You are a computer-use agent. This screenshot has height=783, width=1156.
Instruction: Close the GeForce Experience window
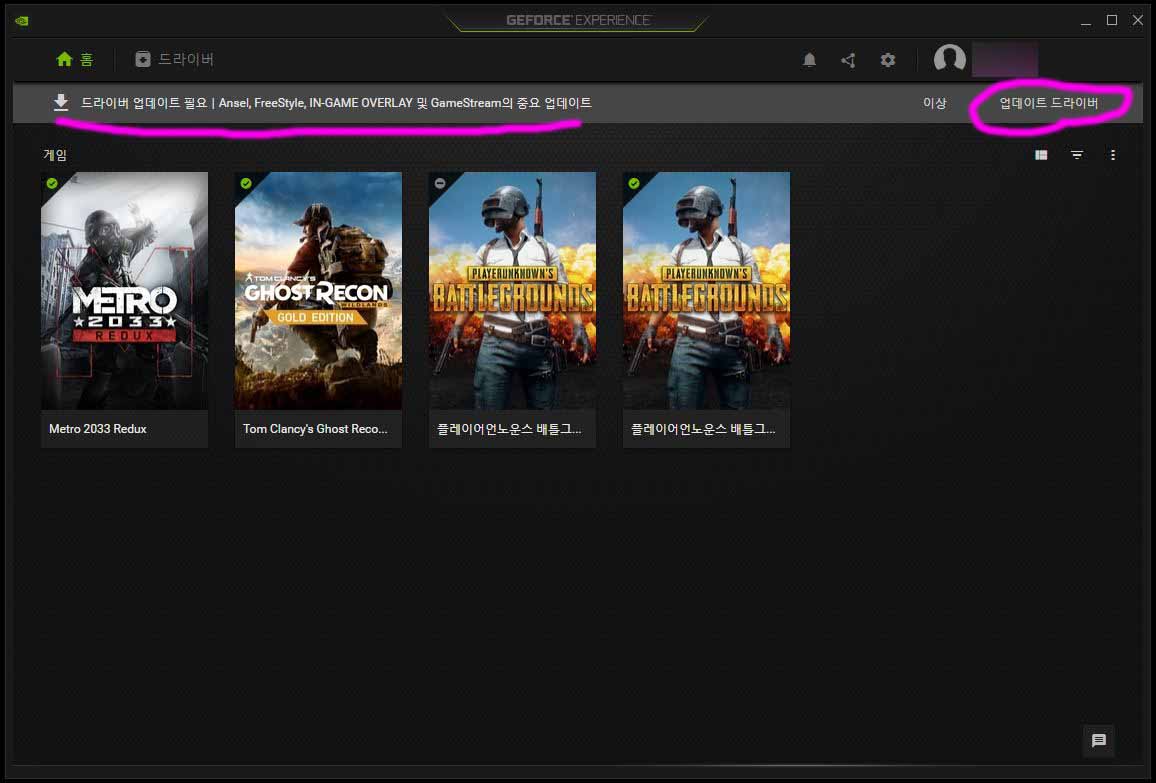[x=1138, y=21]
